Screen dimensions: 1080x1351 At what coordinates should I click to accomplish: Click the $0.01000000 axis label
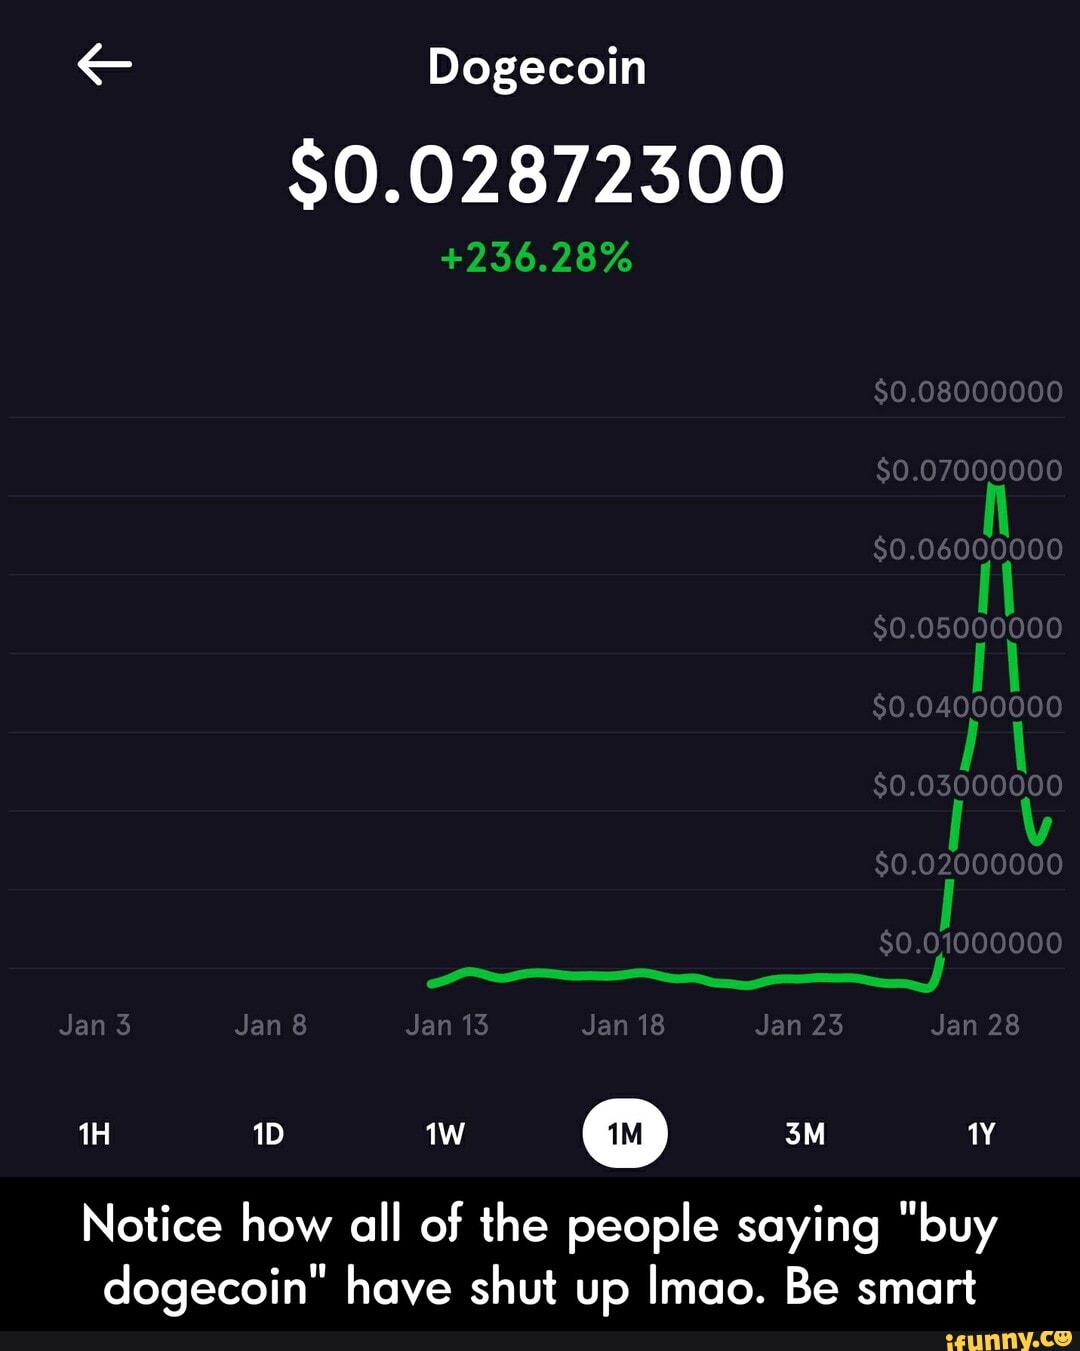(x=970, y=943)
